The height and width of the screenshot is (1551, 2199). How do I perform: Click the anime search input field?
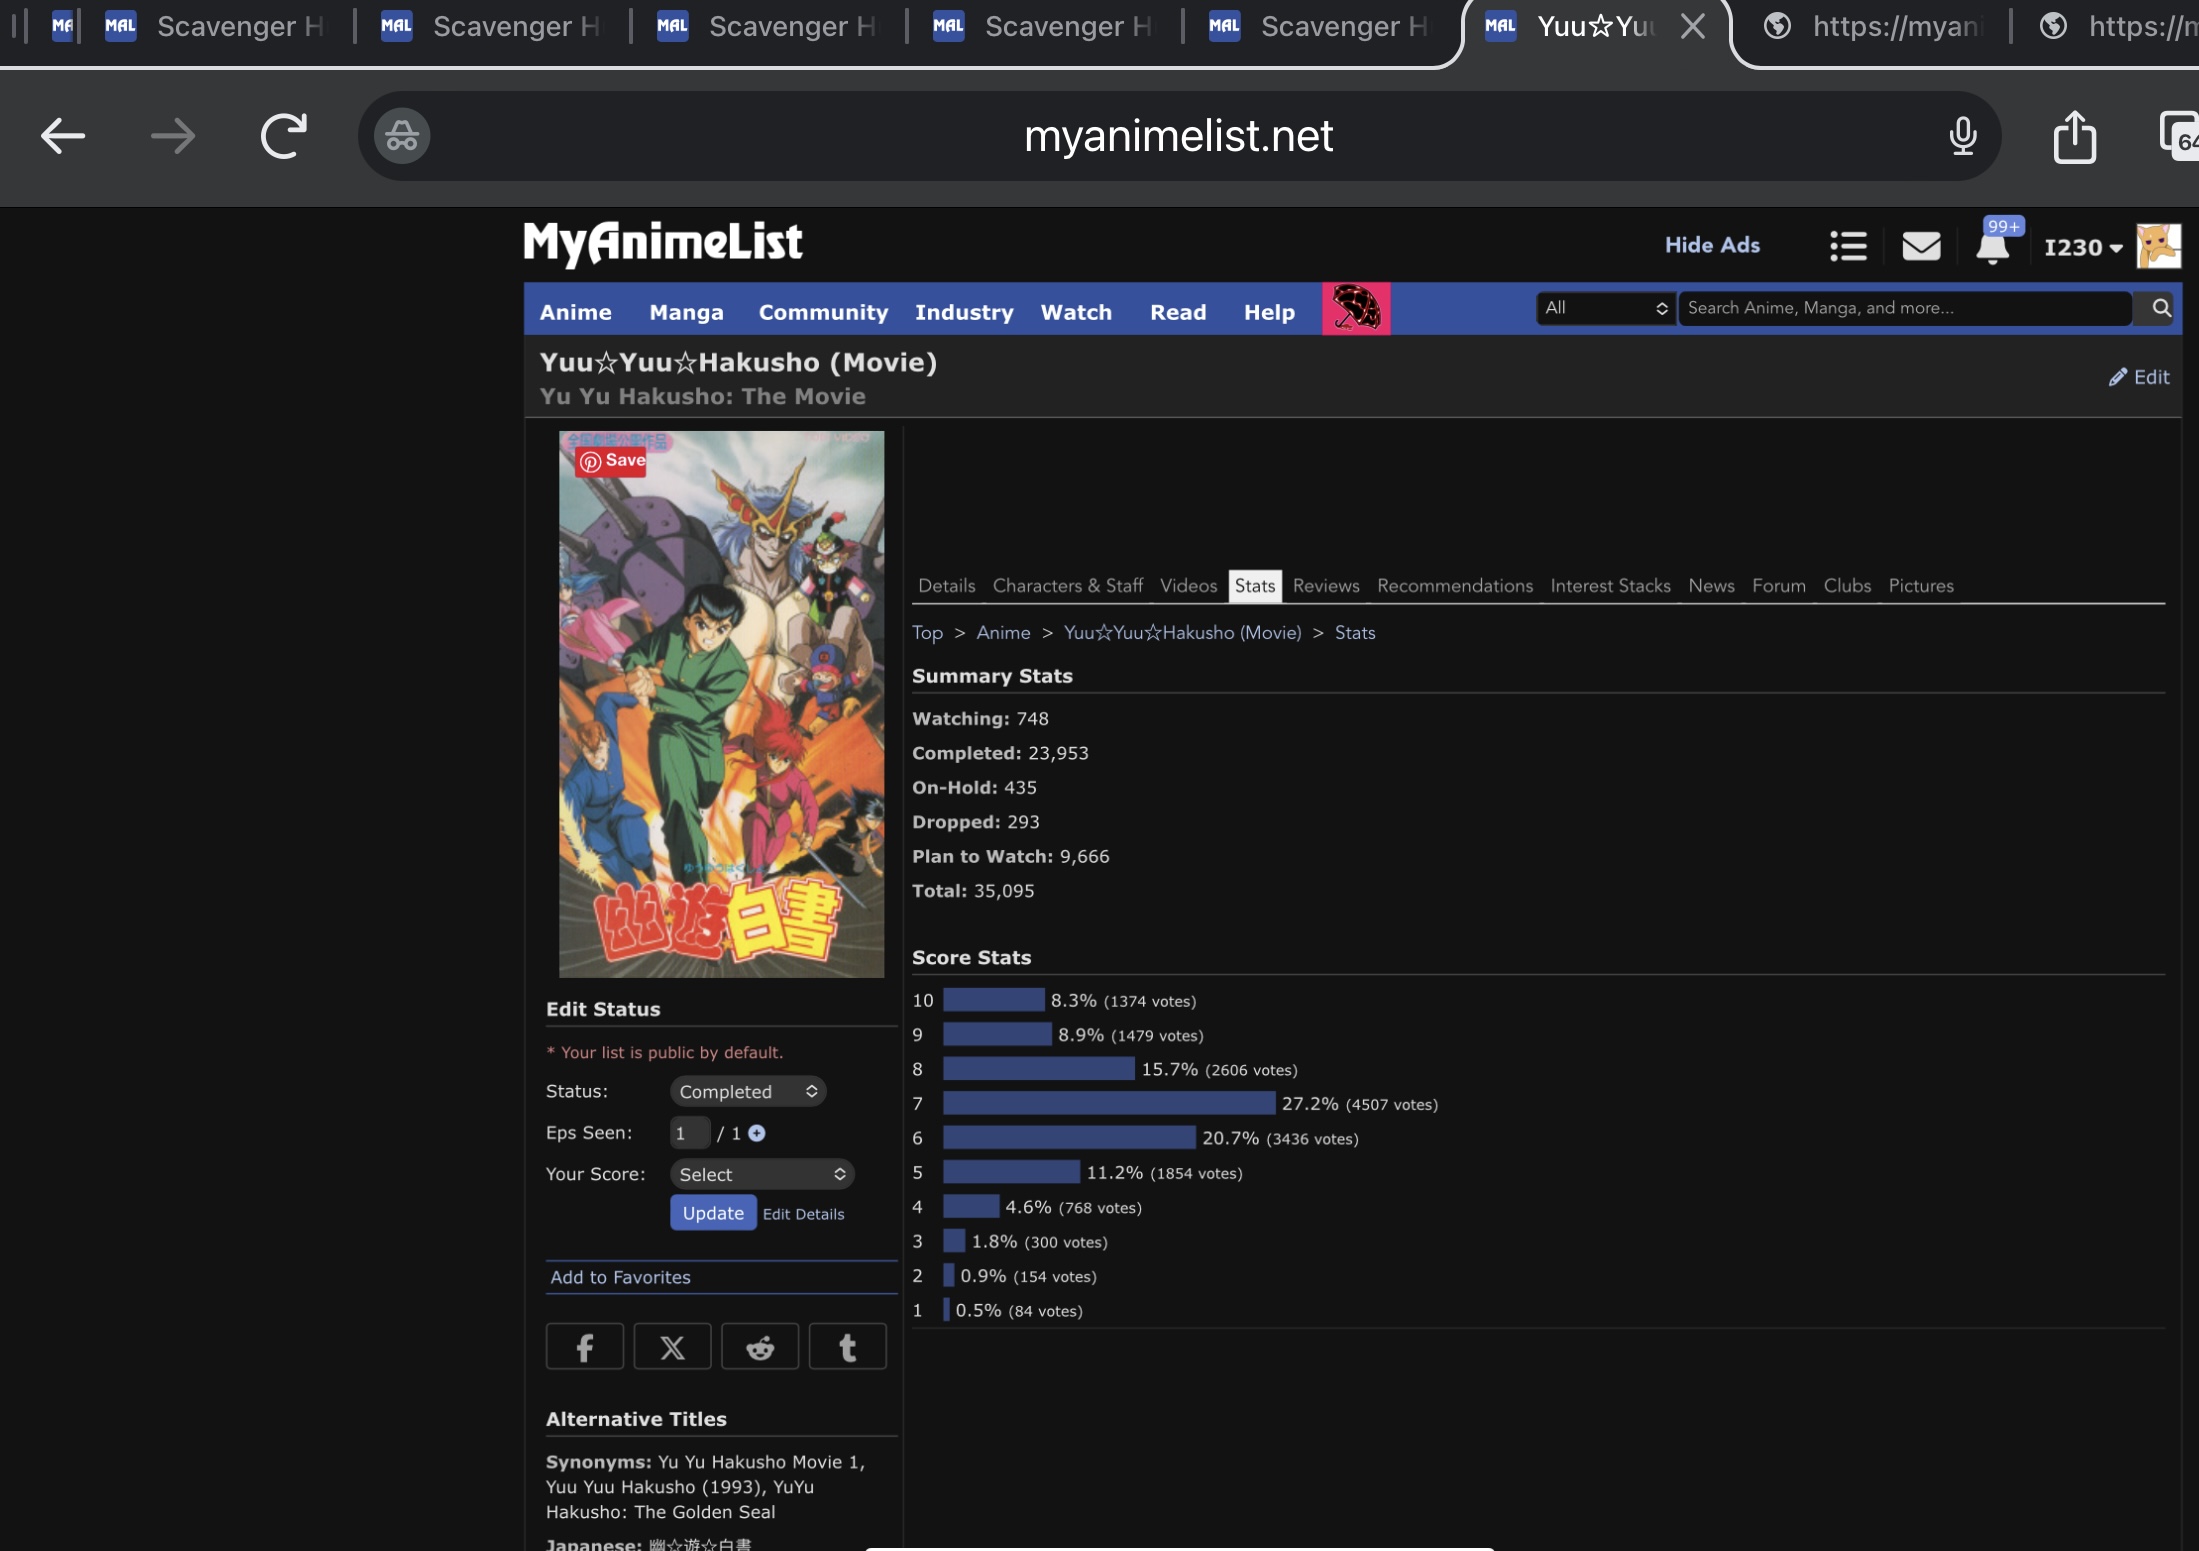(x=1905, y=308)
